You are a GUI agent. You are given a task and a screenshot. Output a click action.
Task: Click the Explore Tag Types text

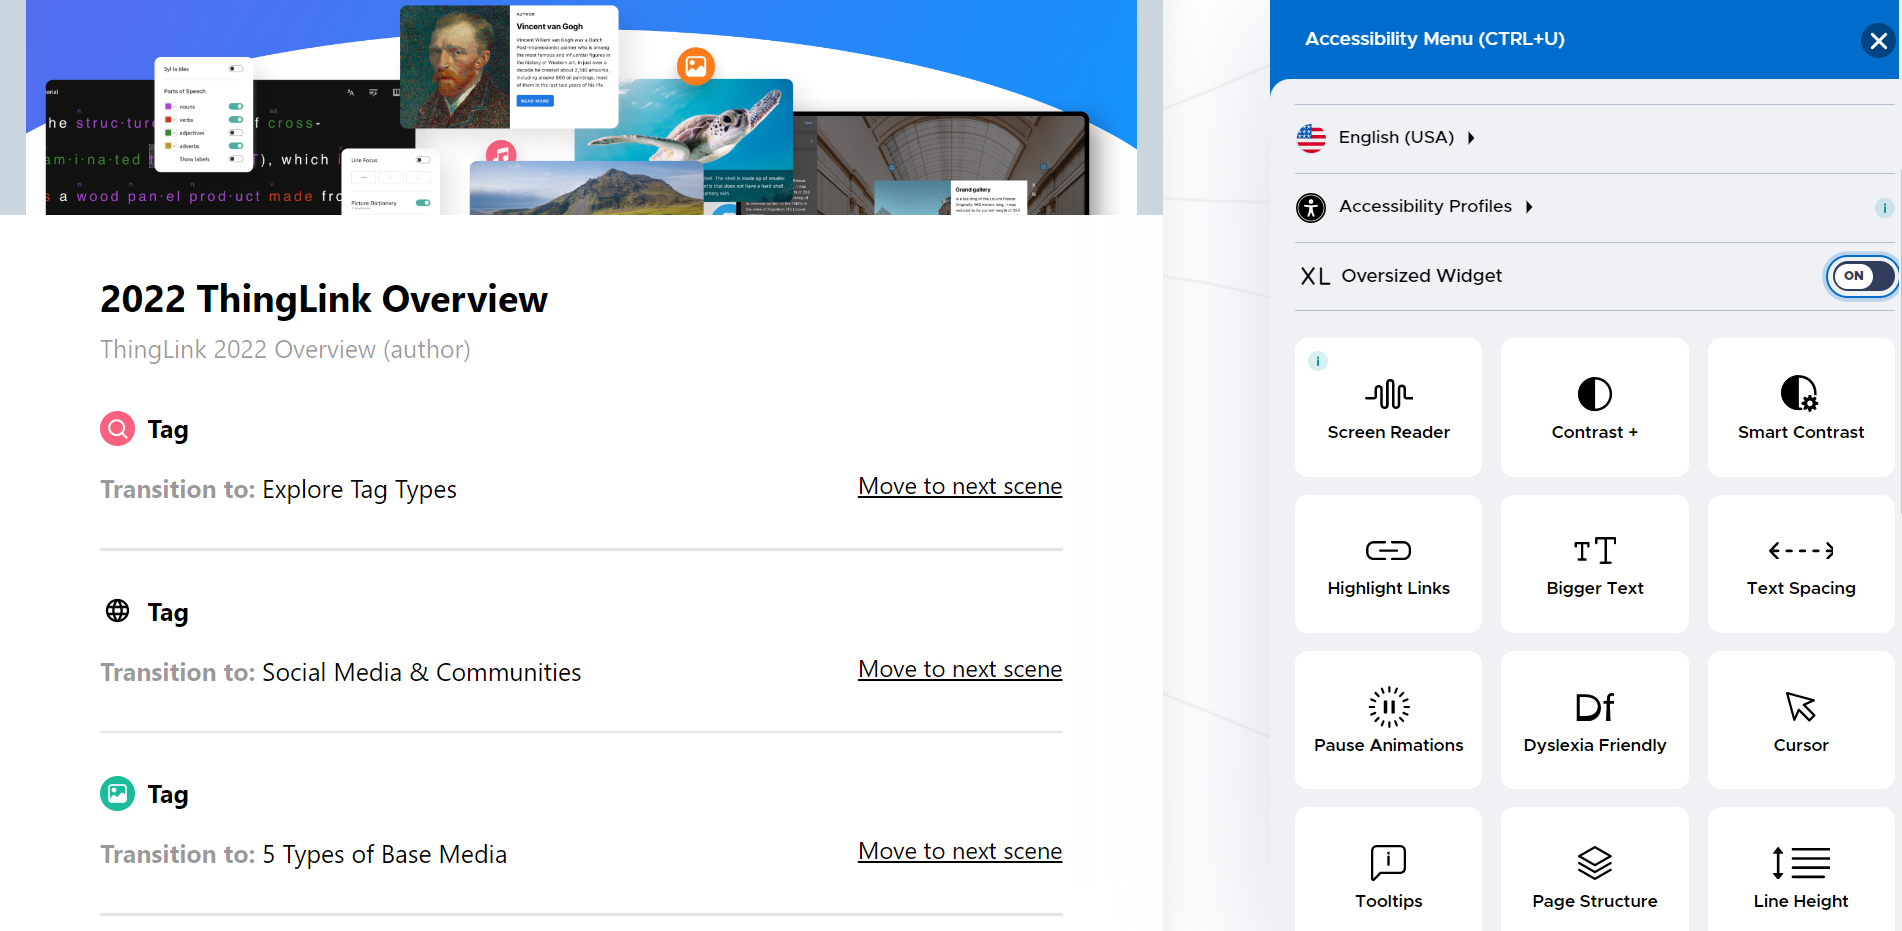point(359,490)
